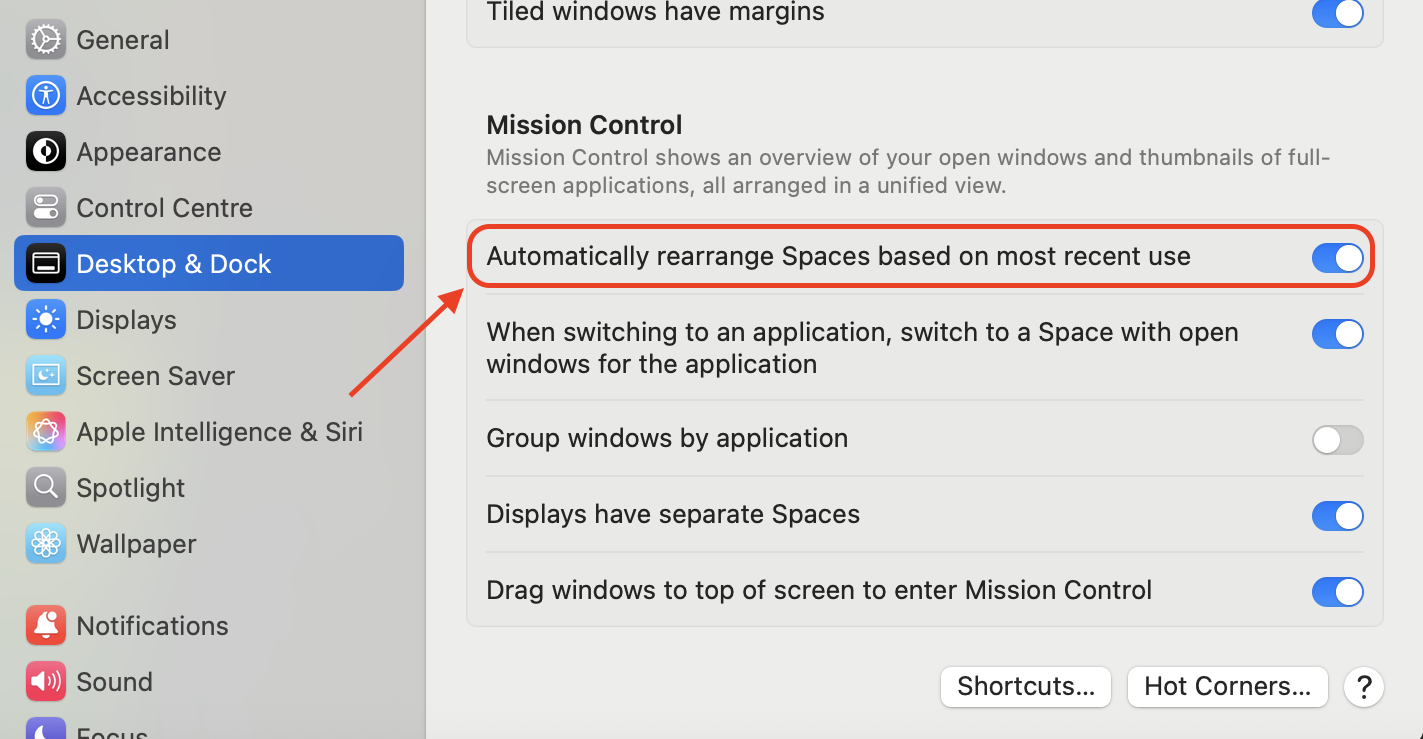Select Notifications in the sidebar
1423x739 pixels.
pyautogui.click(x=152, y=625)
